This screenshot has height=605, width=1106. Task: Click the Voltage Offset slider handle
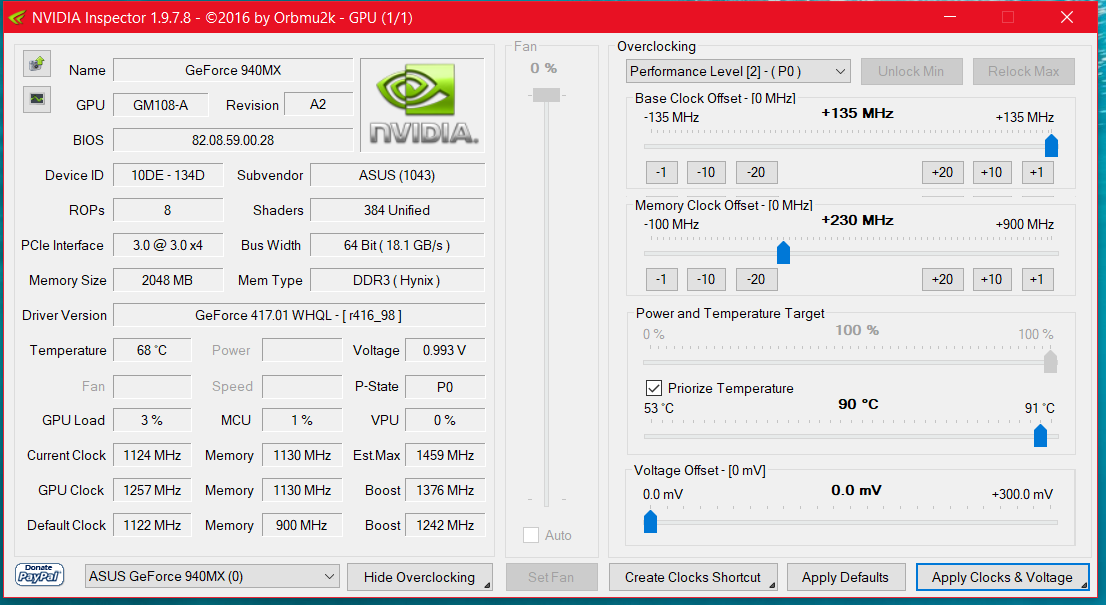tap(650, 521)
